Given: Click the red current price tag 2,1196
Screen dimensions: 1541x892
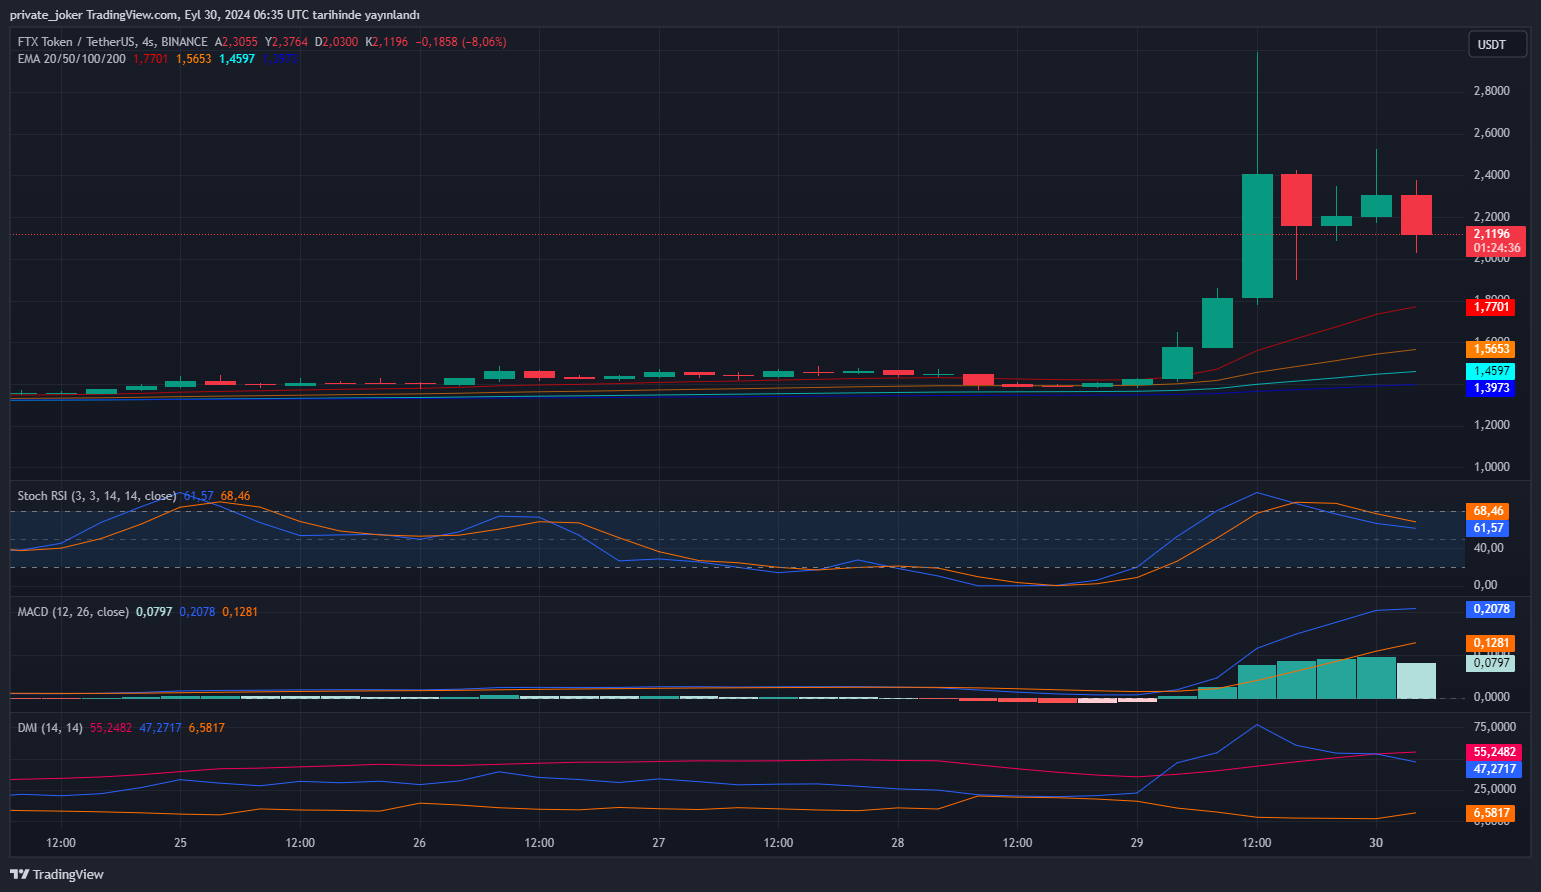Looking at the screenshot, I should click(1495, 235).
